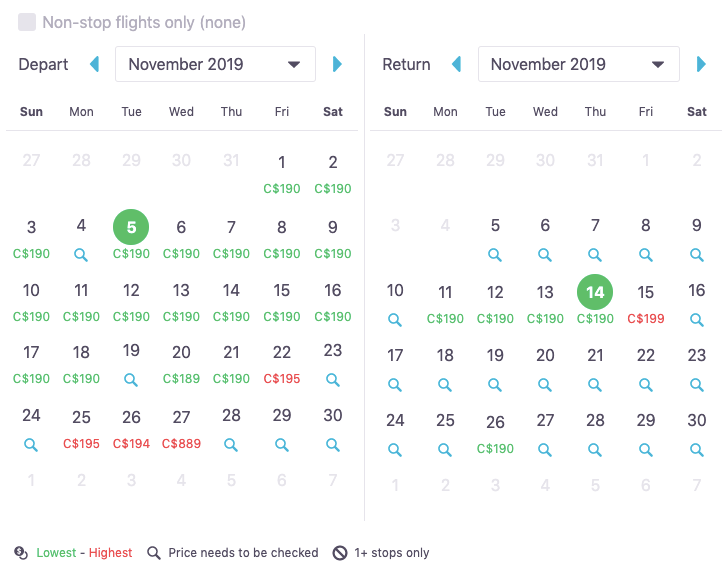Check price for departing November 19
This screenshot has height=573, width=728.
click(x=131, y=380)
